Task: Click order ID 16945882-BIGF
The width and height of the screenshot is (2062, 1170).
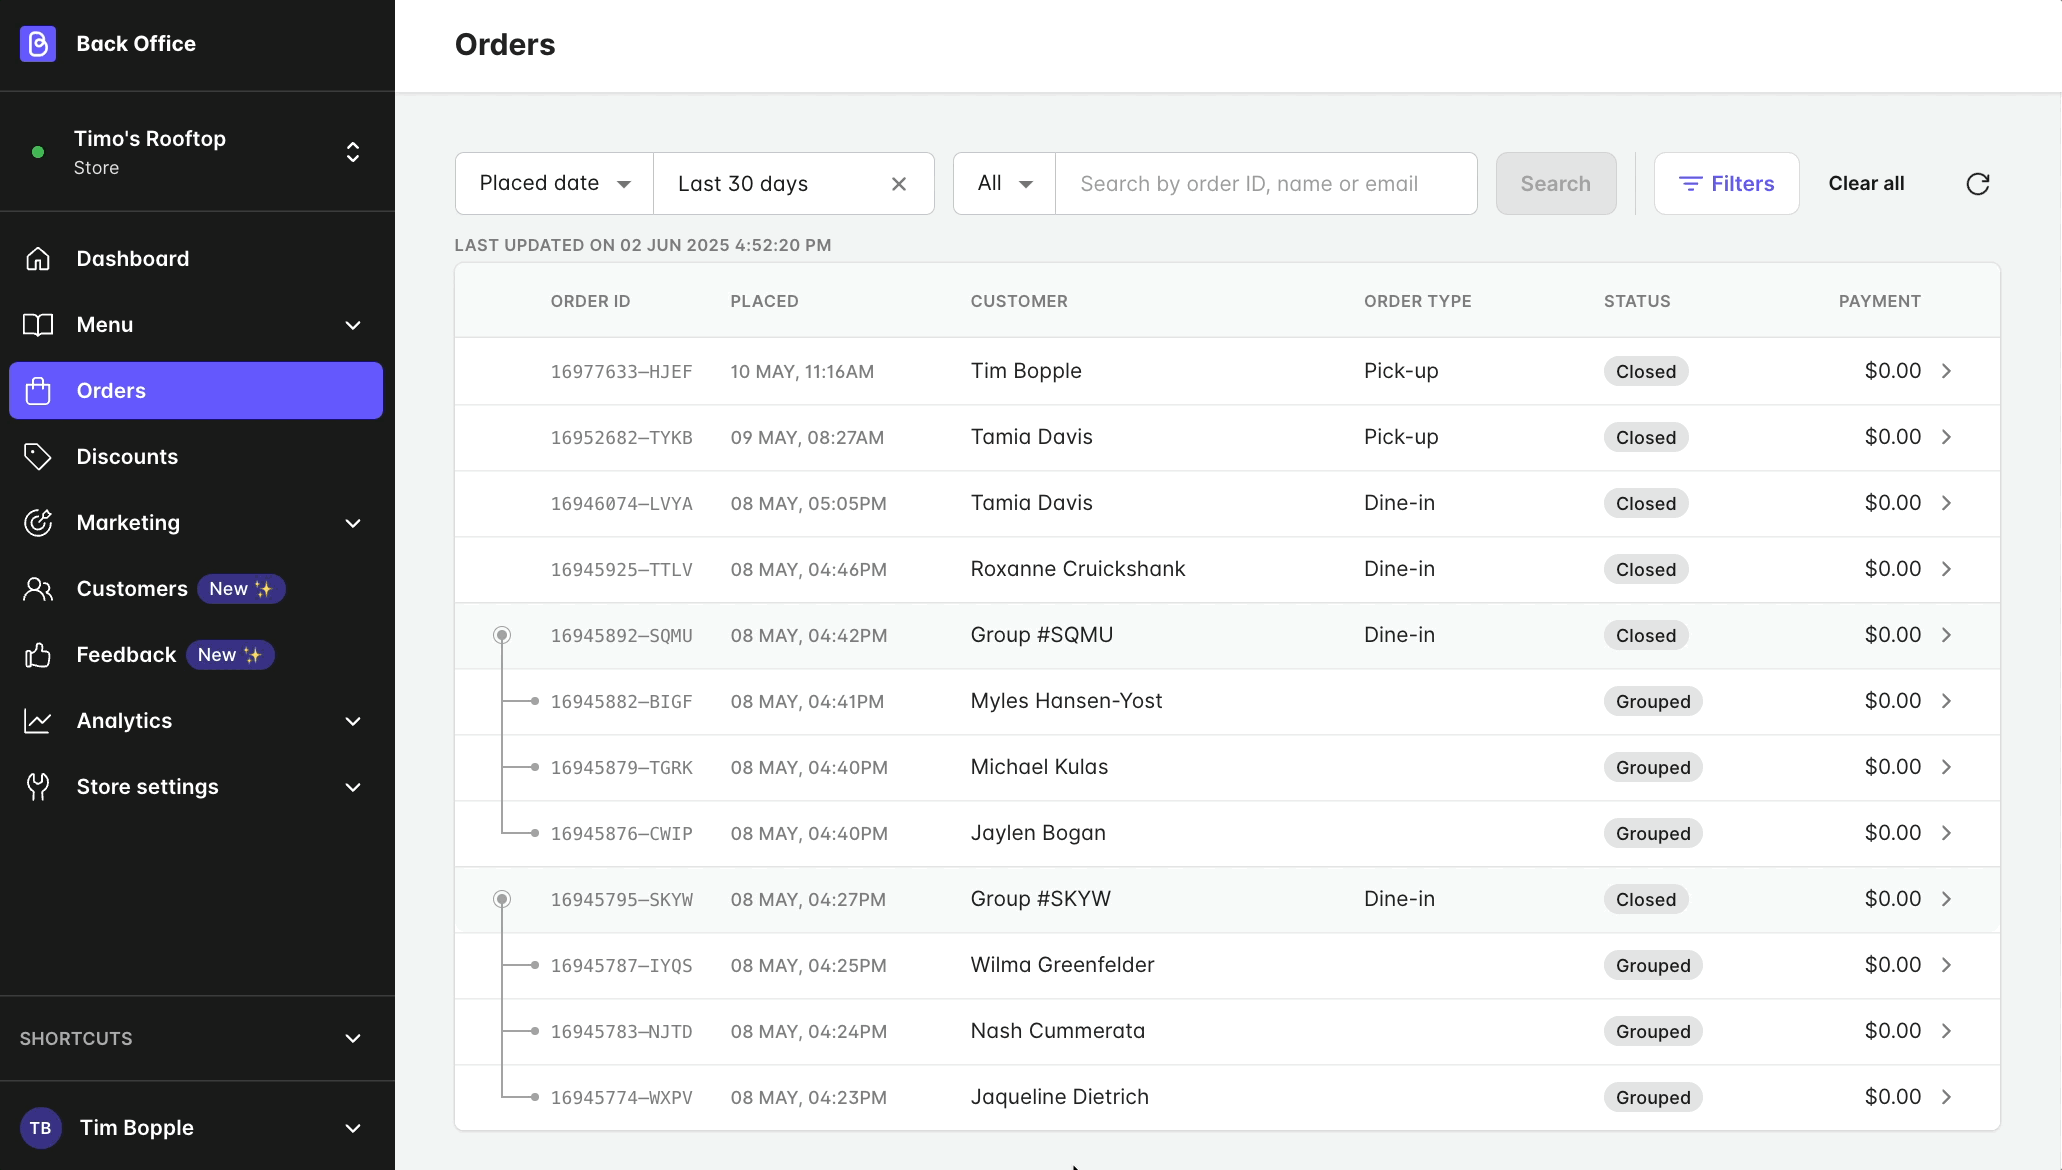Action: point(621,702)
